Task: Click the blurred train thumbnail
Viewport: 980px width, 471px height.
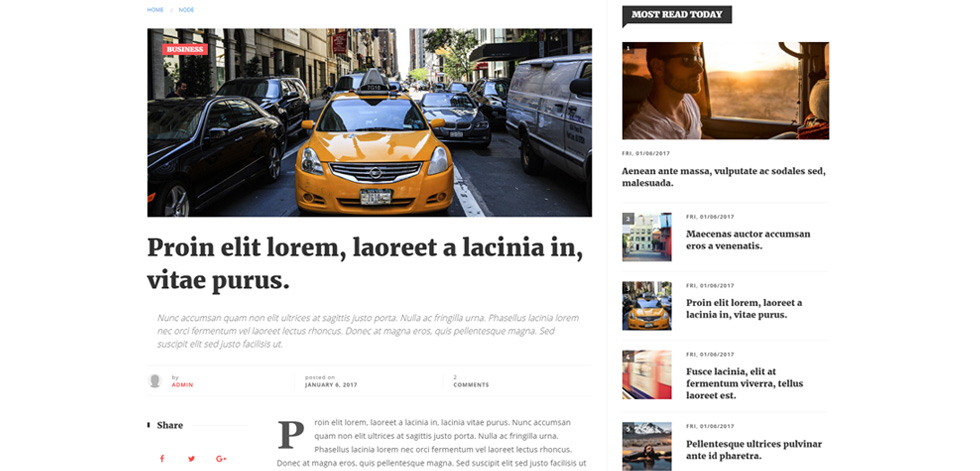Action: 647,374
